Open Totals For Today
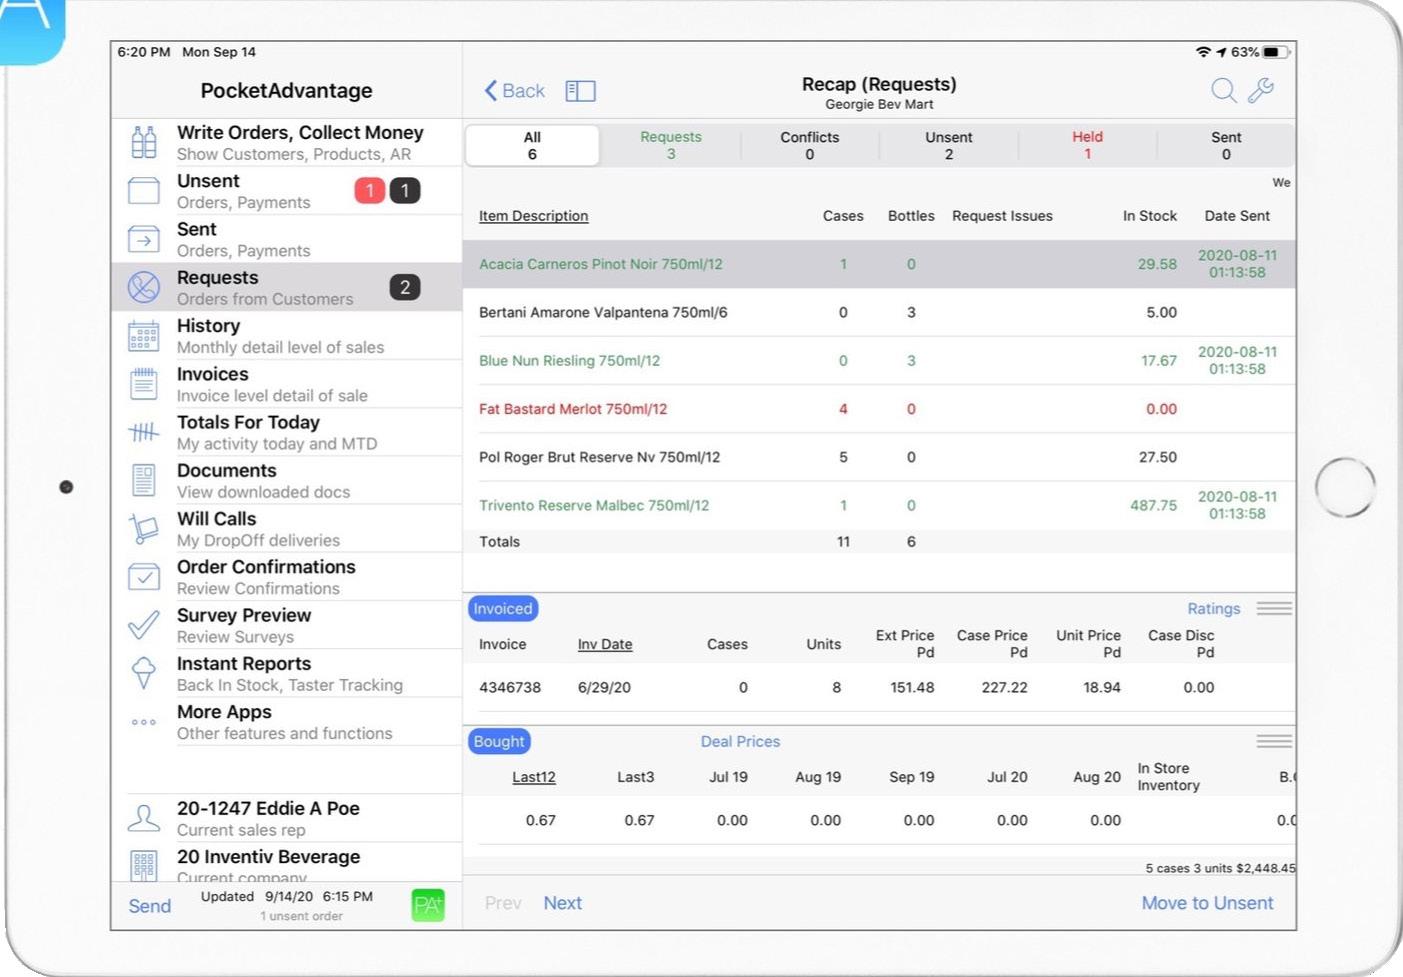Viewport: 1403px width, 977px height. [x=287, y=432]
